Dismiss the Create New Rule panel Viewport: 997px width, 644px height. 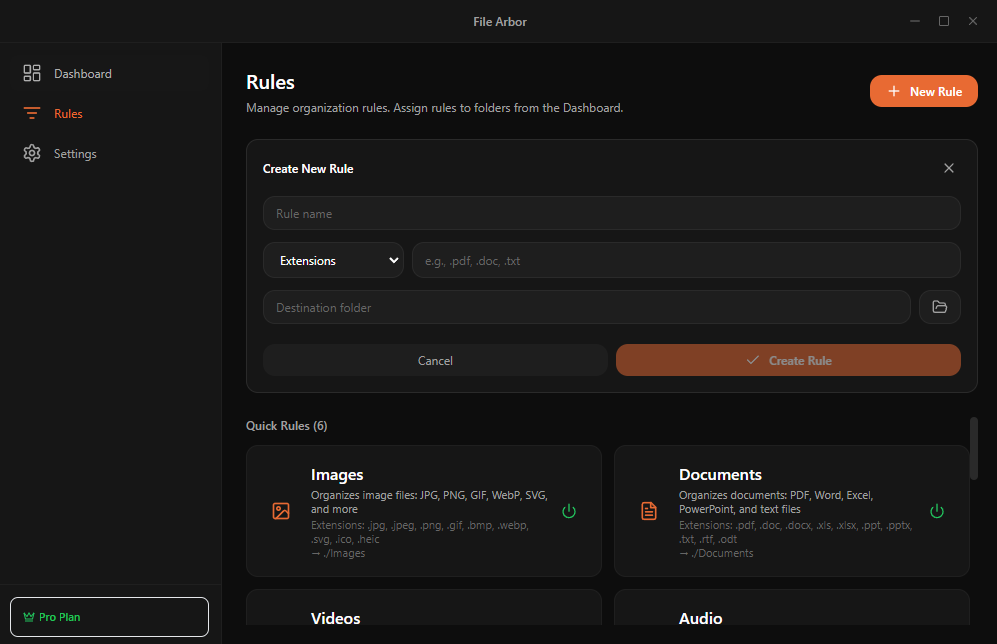click(948, 168)
